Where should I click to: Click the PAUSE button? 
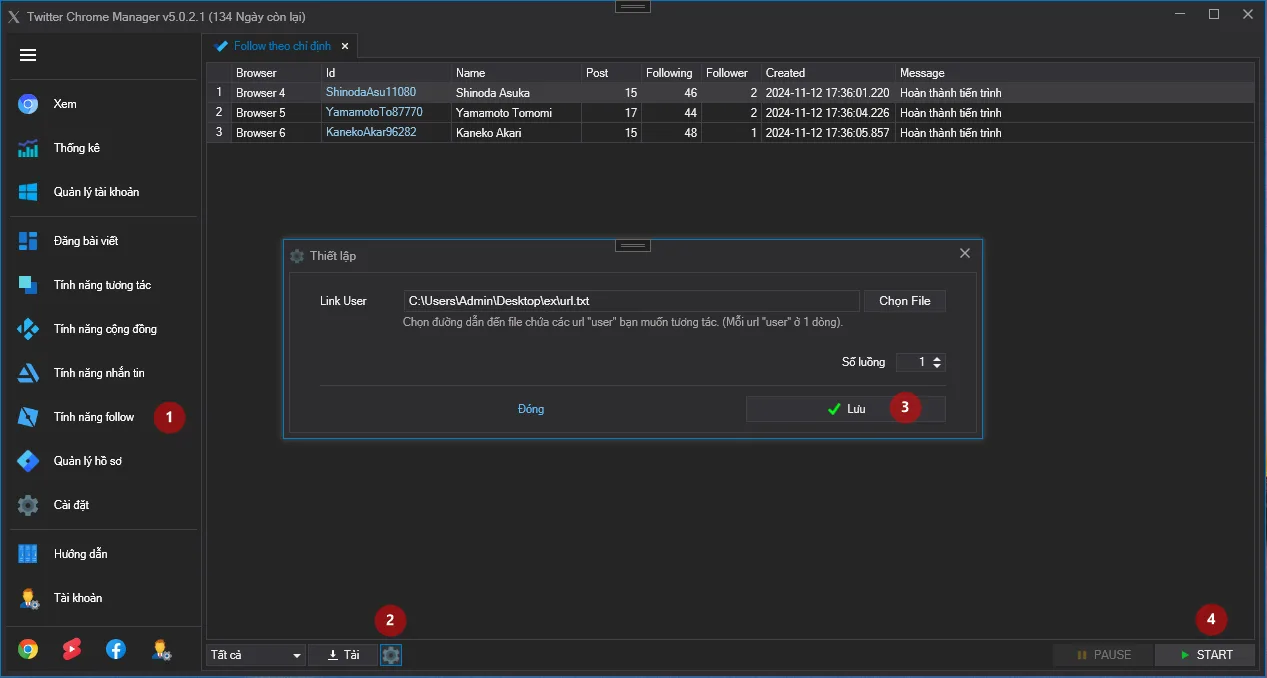(1103, 655)
